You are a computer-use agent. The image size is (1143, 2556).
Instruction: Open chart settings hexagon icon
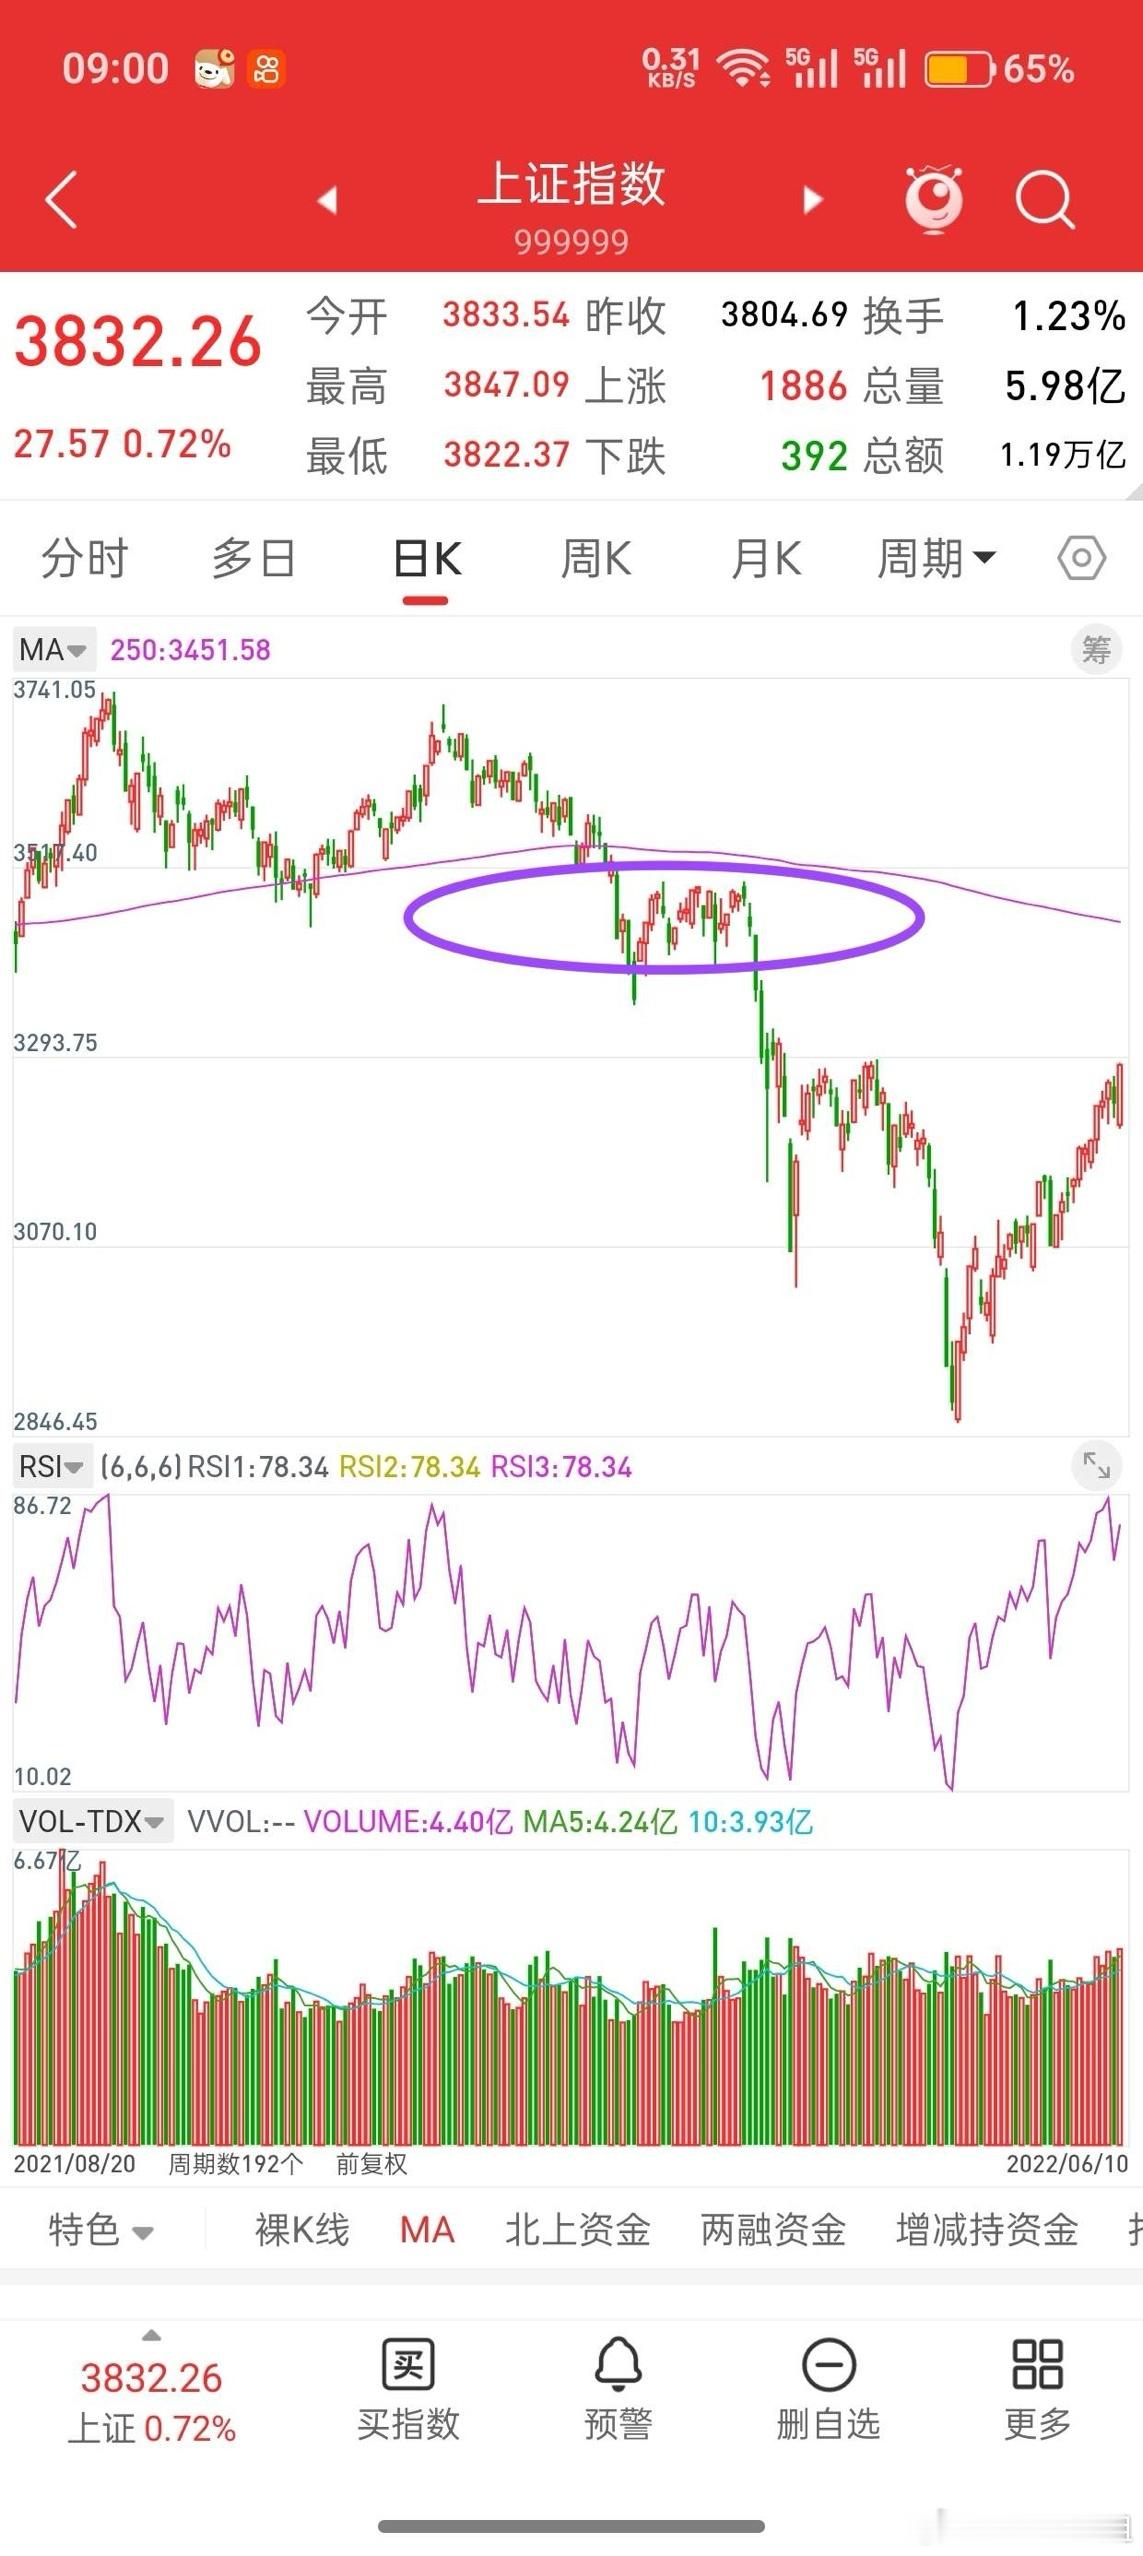click(1082, 558)
